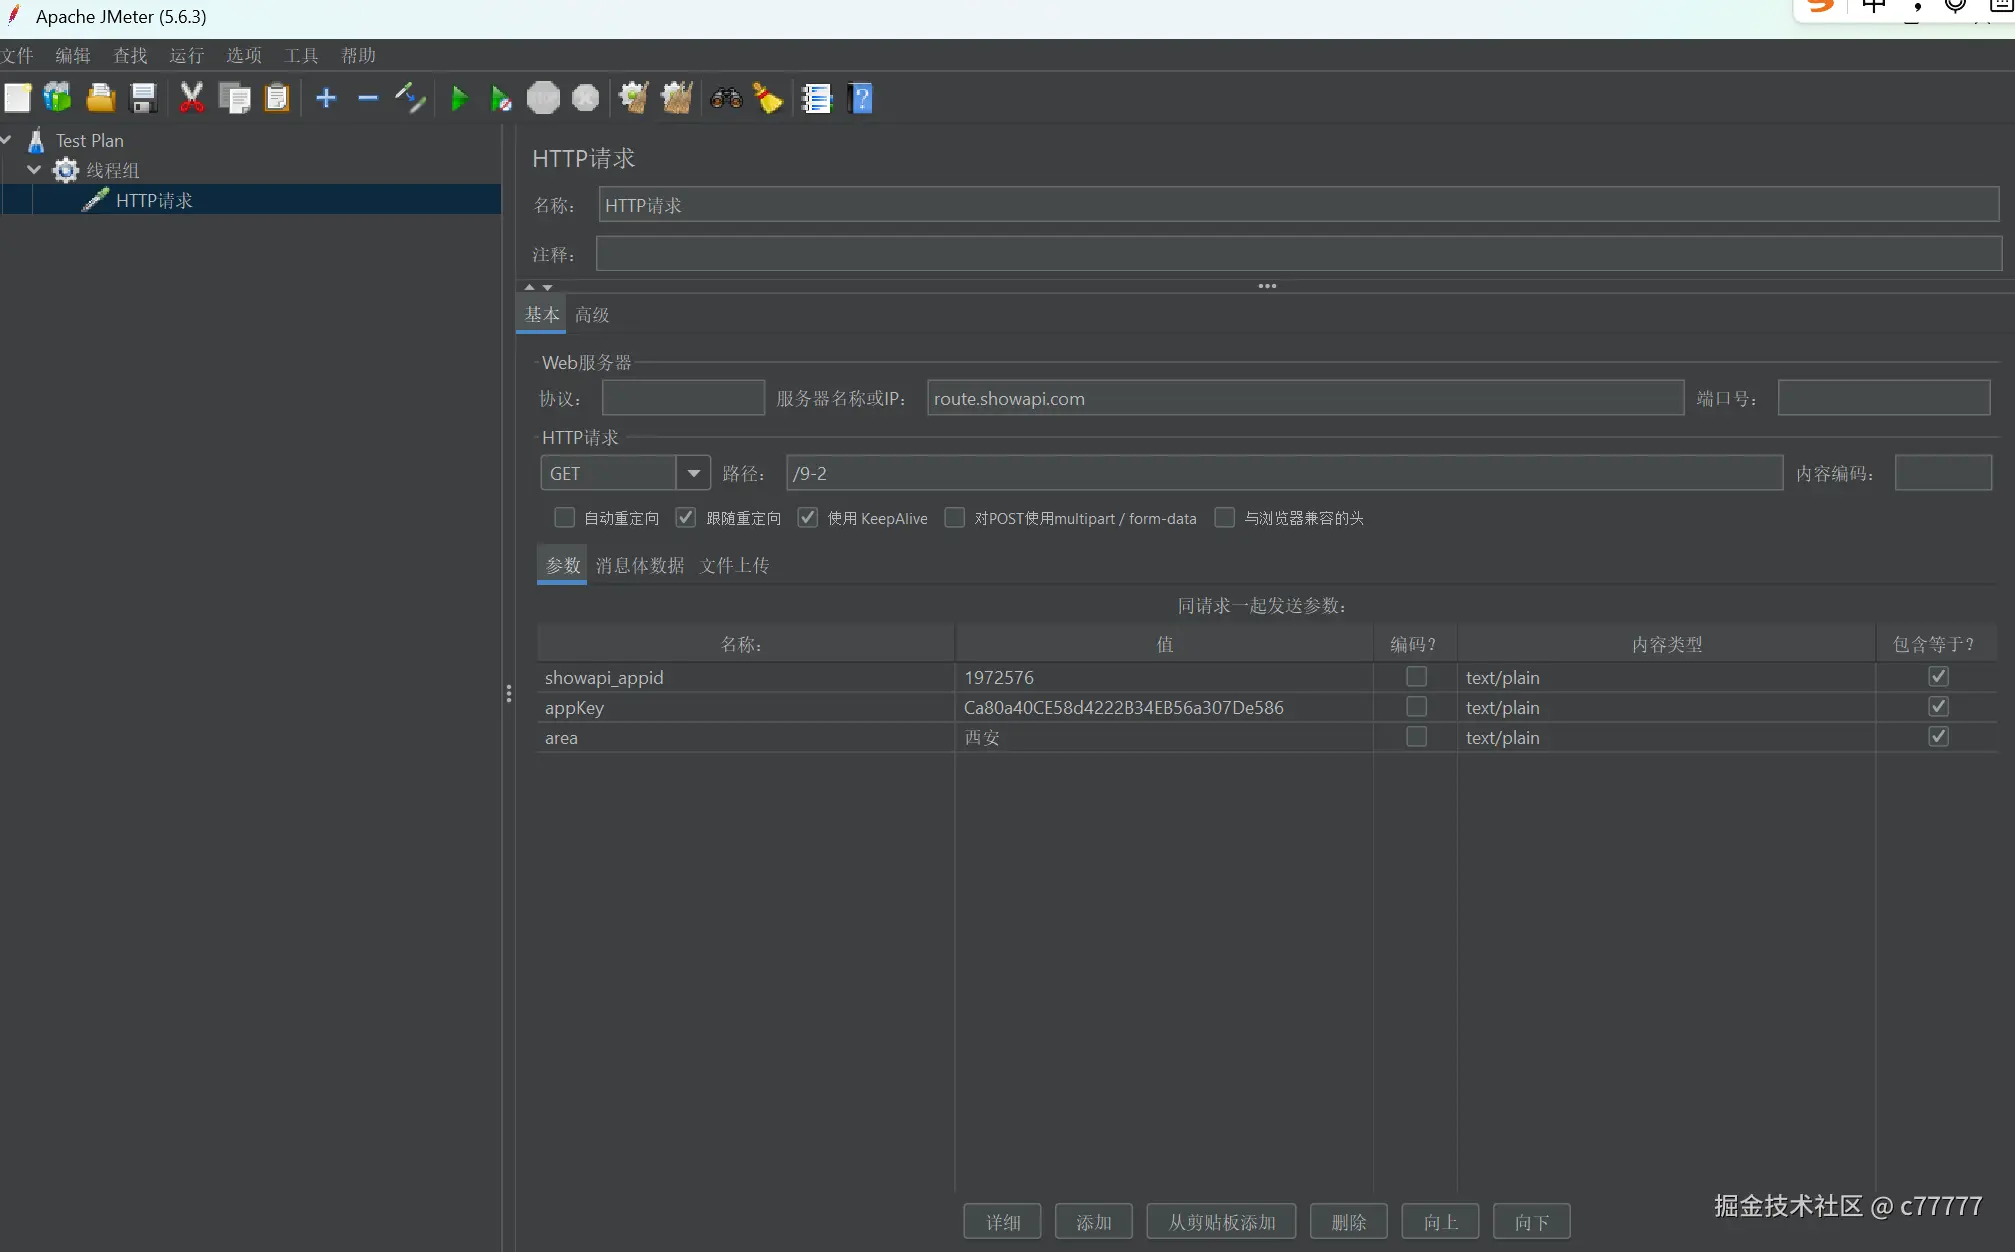Open search with binoculars icon
The height and width of the screenshot is (1252, 2015).
726,98
